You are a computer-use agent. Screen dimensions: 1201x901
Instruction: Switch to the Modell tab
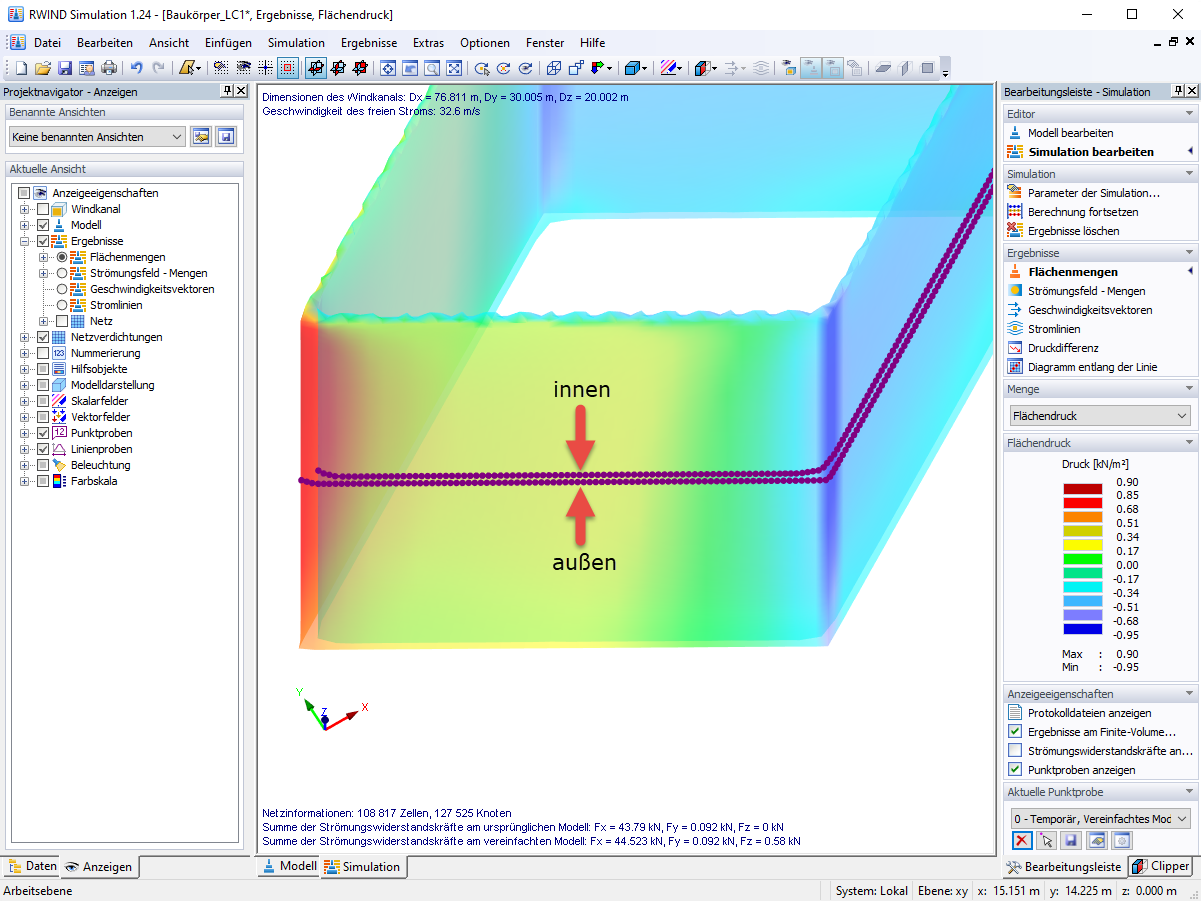pos(289,866)
